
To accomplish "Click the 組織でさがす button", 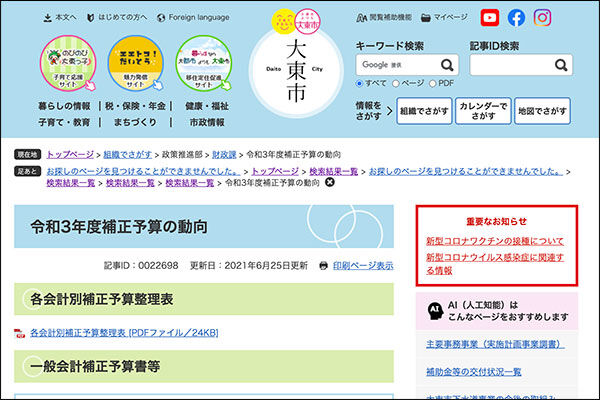I will click(x=424, y=111).
